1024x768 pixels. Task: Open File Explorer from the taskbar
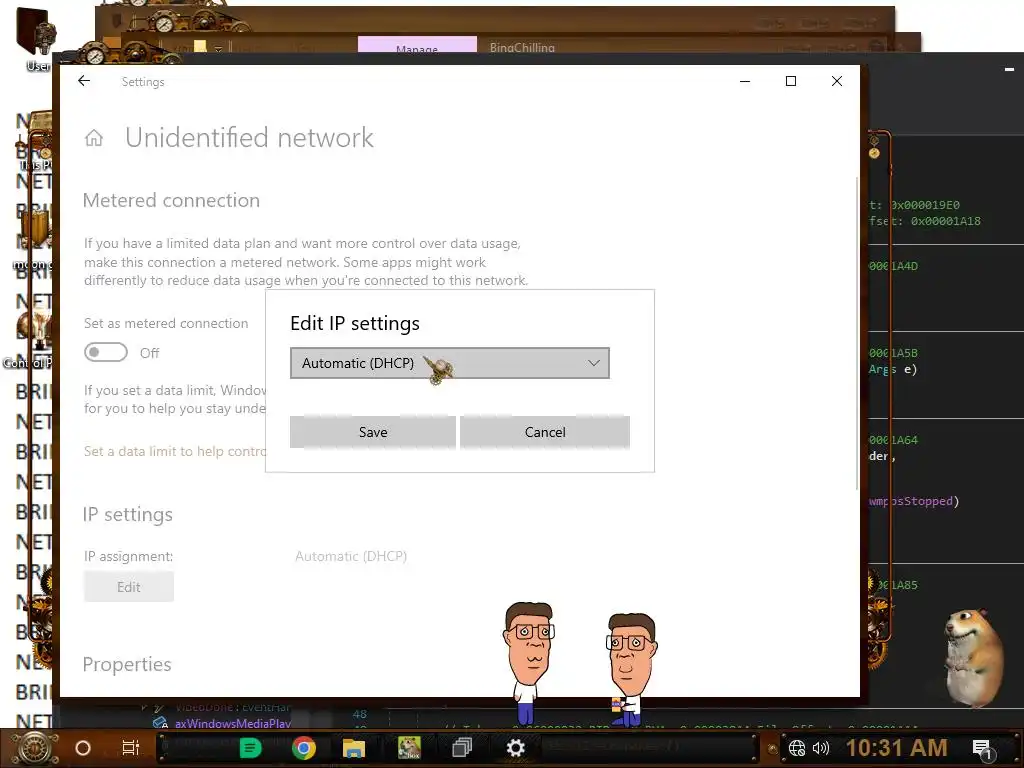pyautogui.click(x=353, y=748)
